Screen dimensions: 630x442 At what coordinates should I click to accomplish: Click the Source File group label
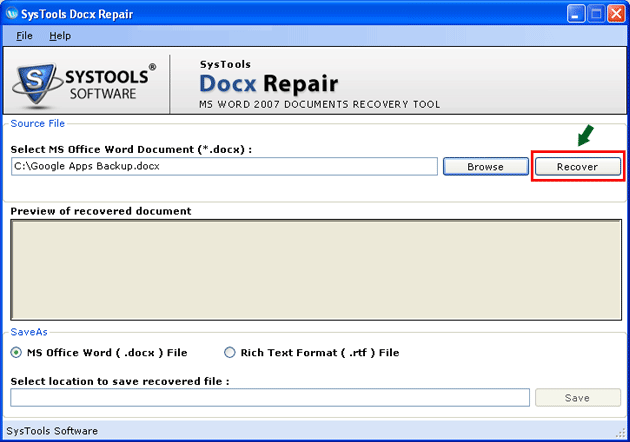[37, 123]
